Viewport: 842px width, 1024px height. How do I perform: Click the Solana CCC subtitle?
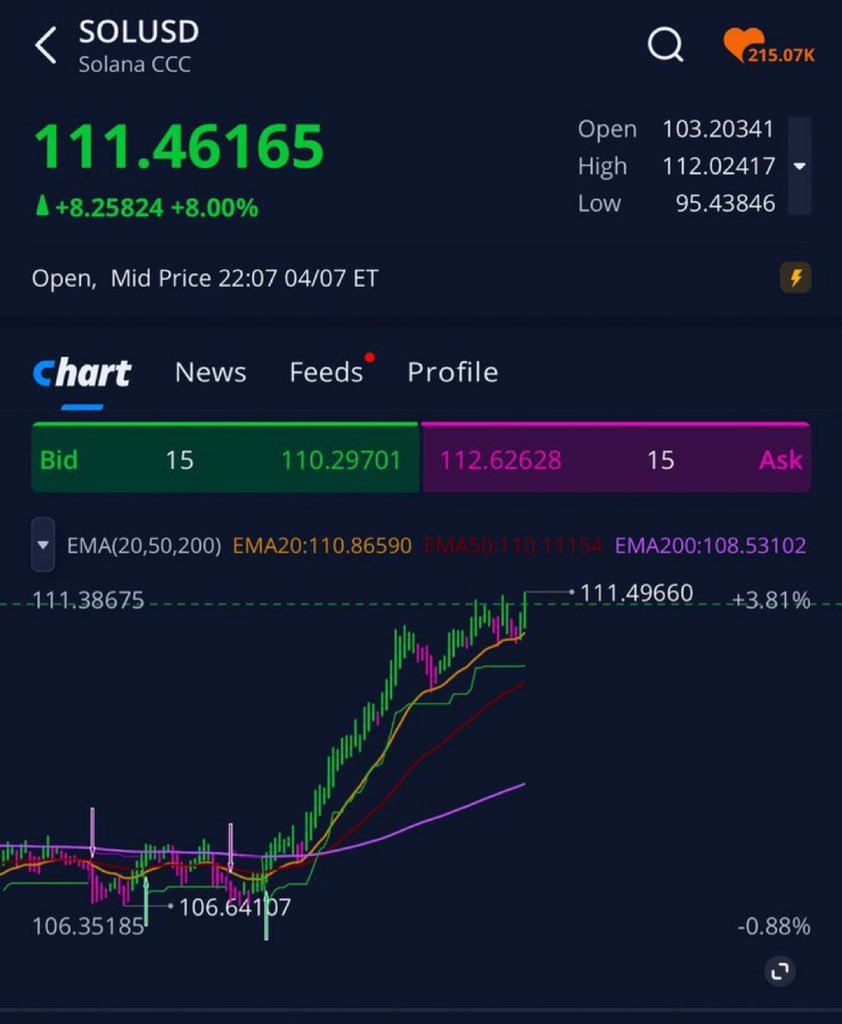tap(135, 65)
